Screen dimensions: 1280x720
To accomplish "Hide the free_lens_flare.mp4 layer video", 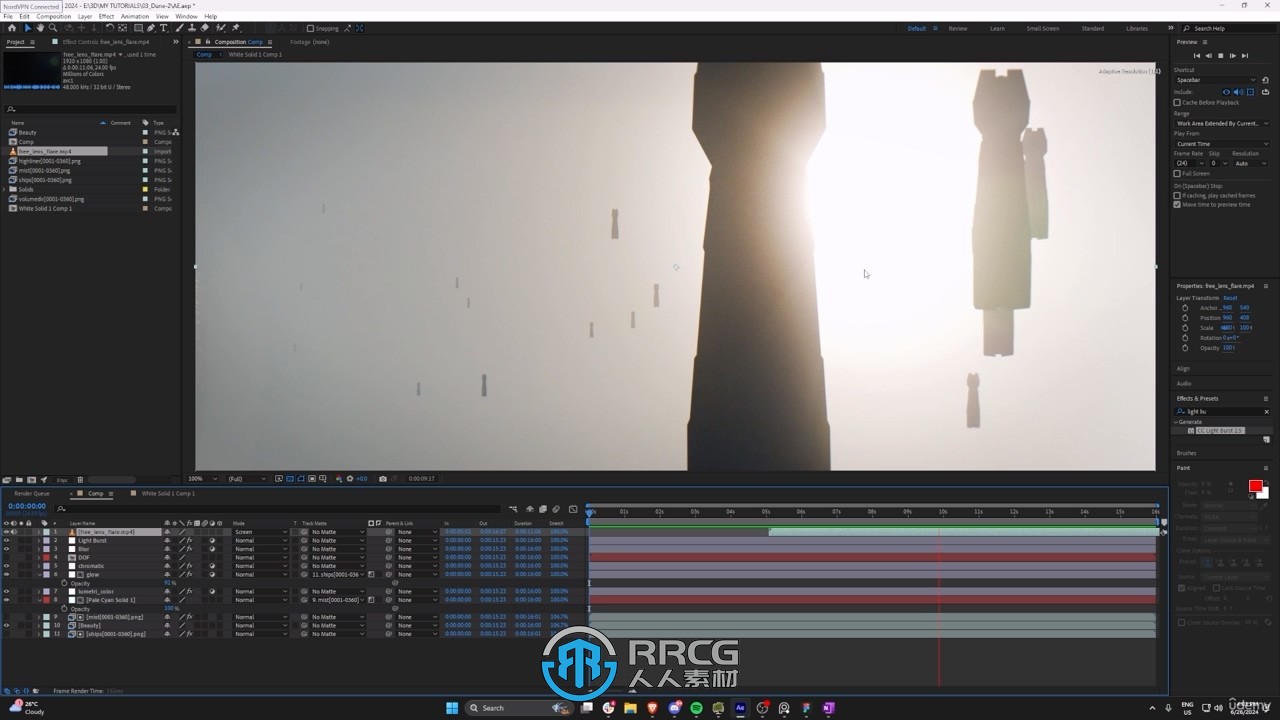I will coord(6,532).
